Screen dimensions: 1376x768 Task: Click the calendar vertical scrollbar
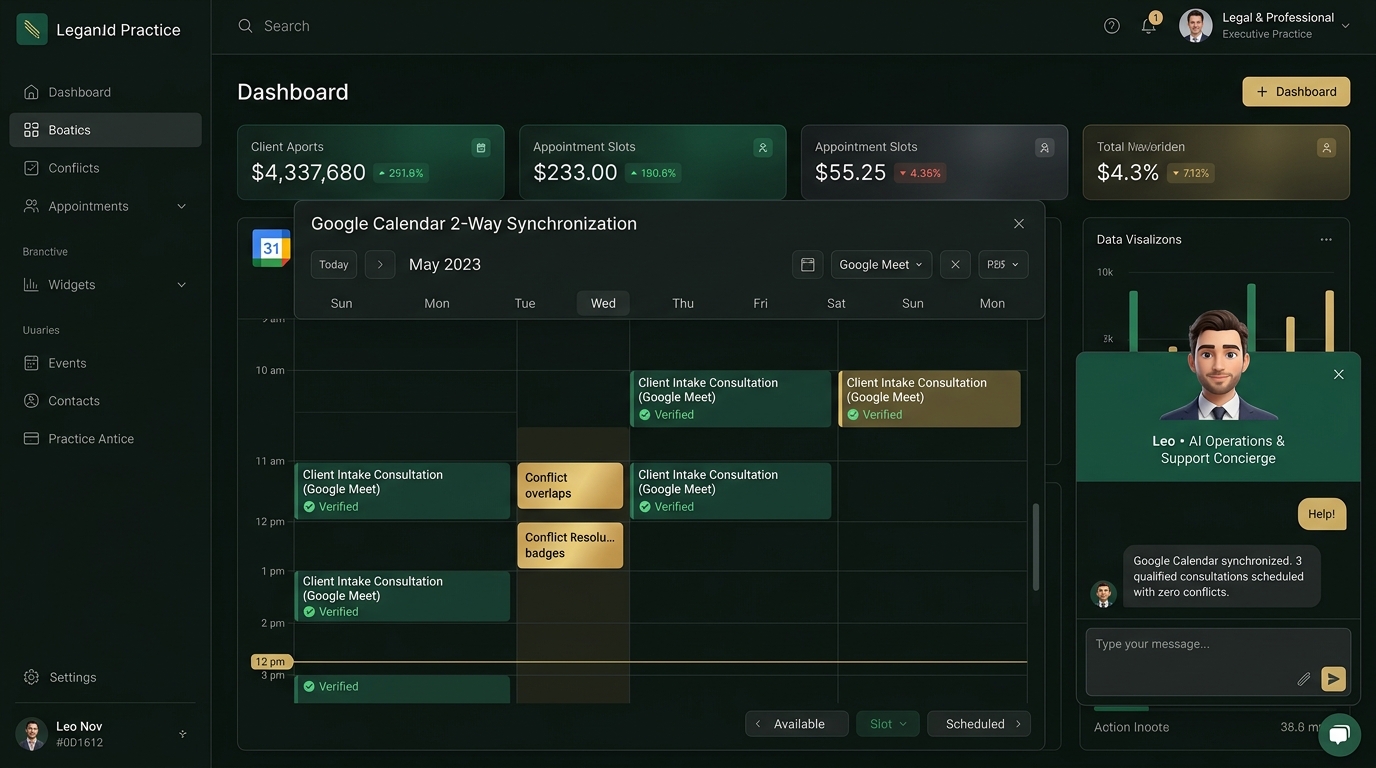pos(1036,546)
